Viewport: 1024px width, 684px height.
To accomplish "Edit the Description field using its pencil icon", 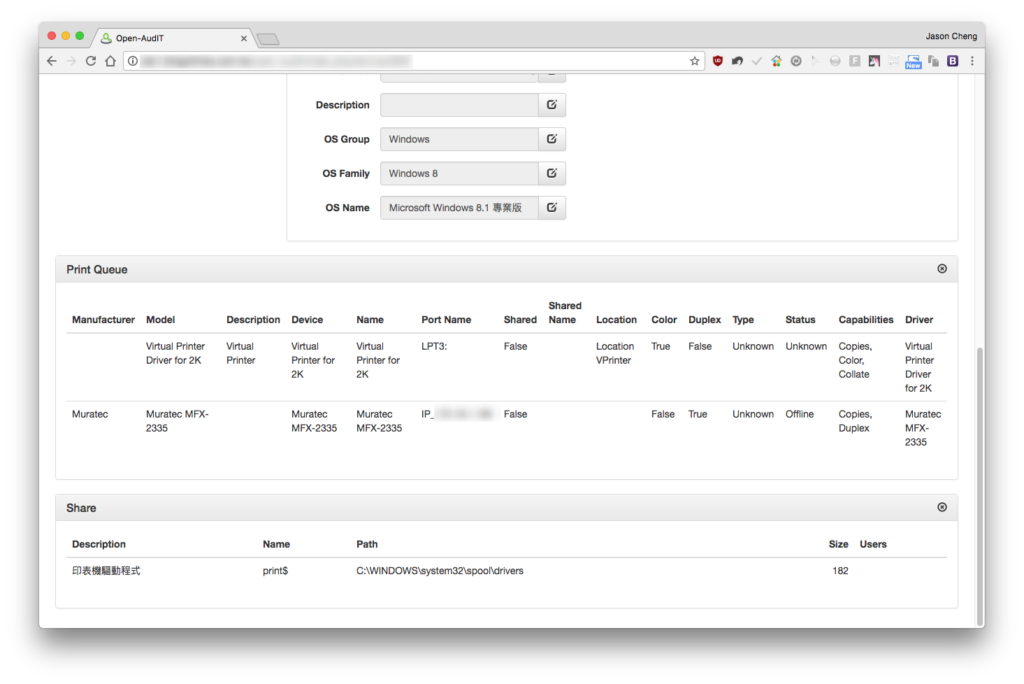I will (x=552, y=105).
